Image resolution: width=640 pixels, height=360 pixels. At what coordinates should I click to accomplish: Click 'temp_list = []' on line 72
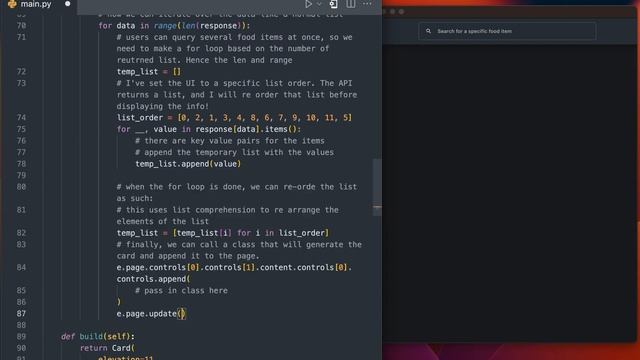pyautogui.click(x=149, y=71)
